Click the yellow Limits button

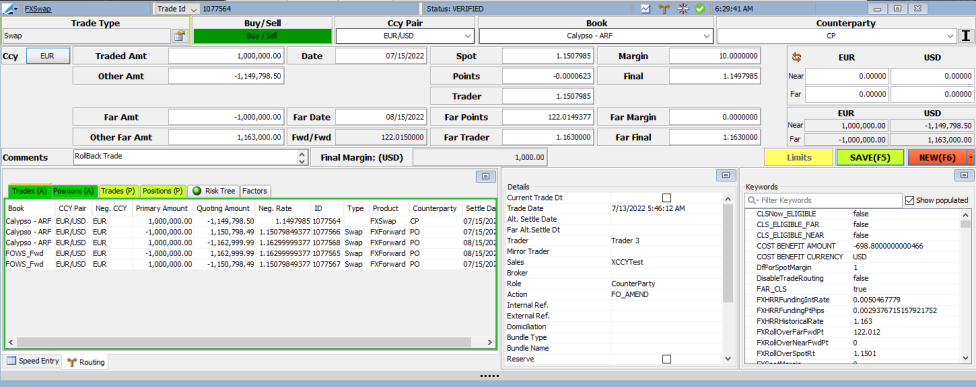(798, 158)
